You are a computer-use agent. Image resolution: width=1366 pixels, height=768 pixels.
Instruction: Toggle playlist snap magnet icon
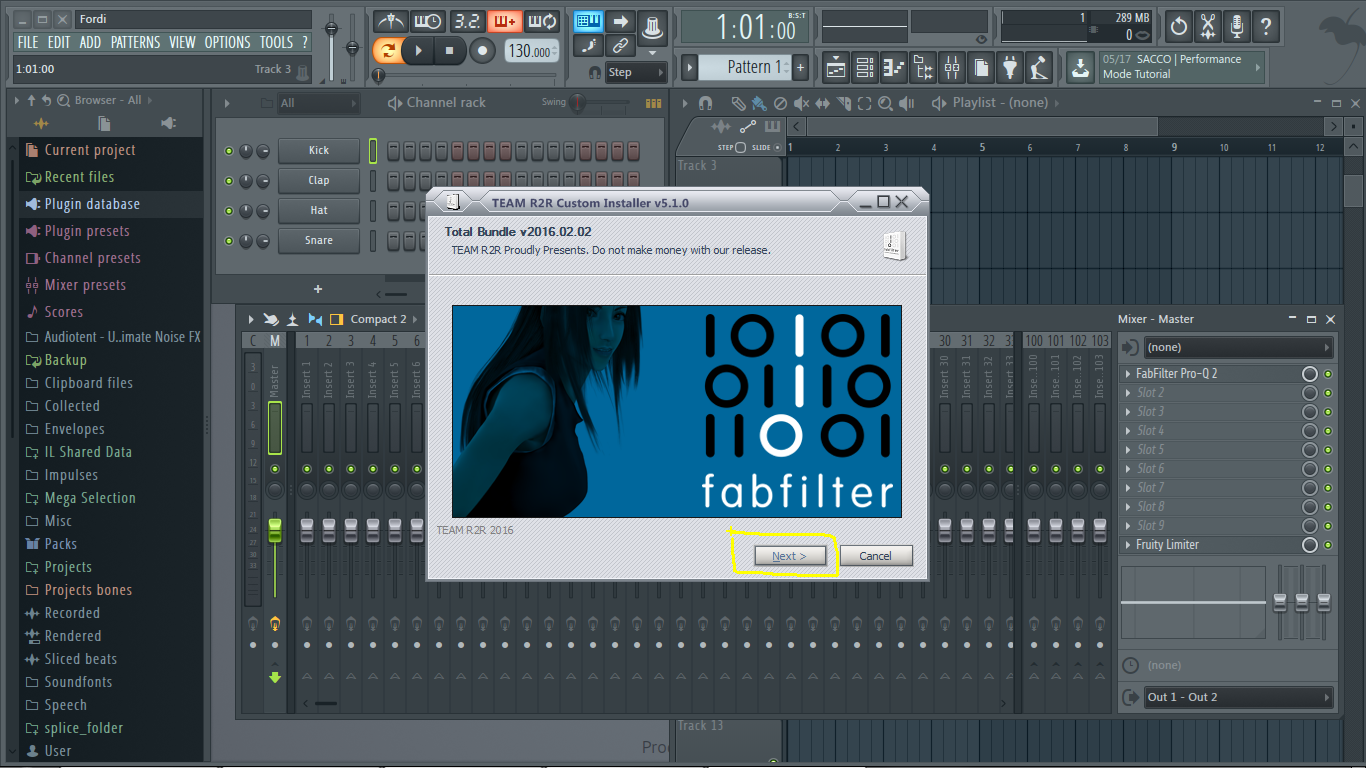(x=706, y=103)
